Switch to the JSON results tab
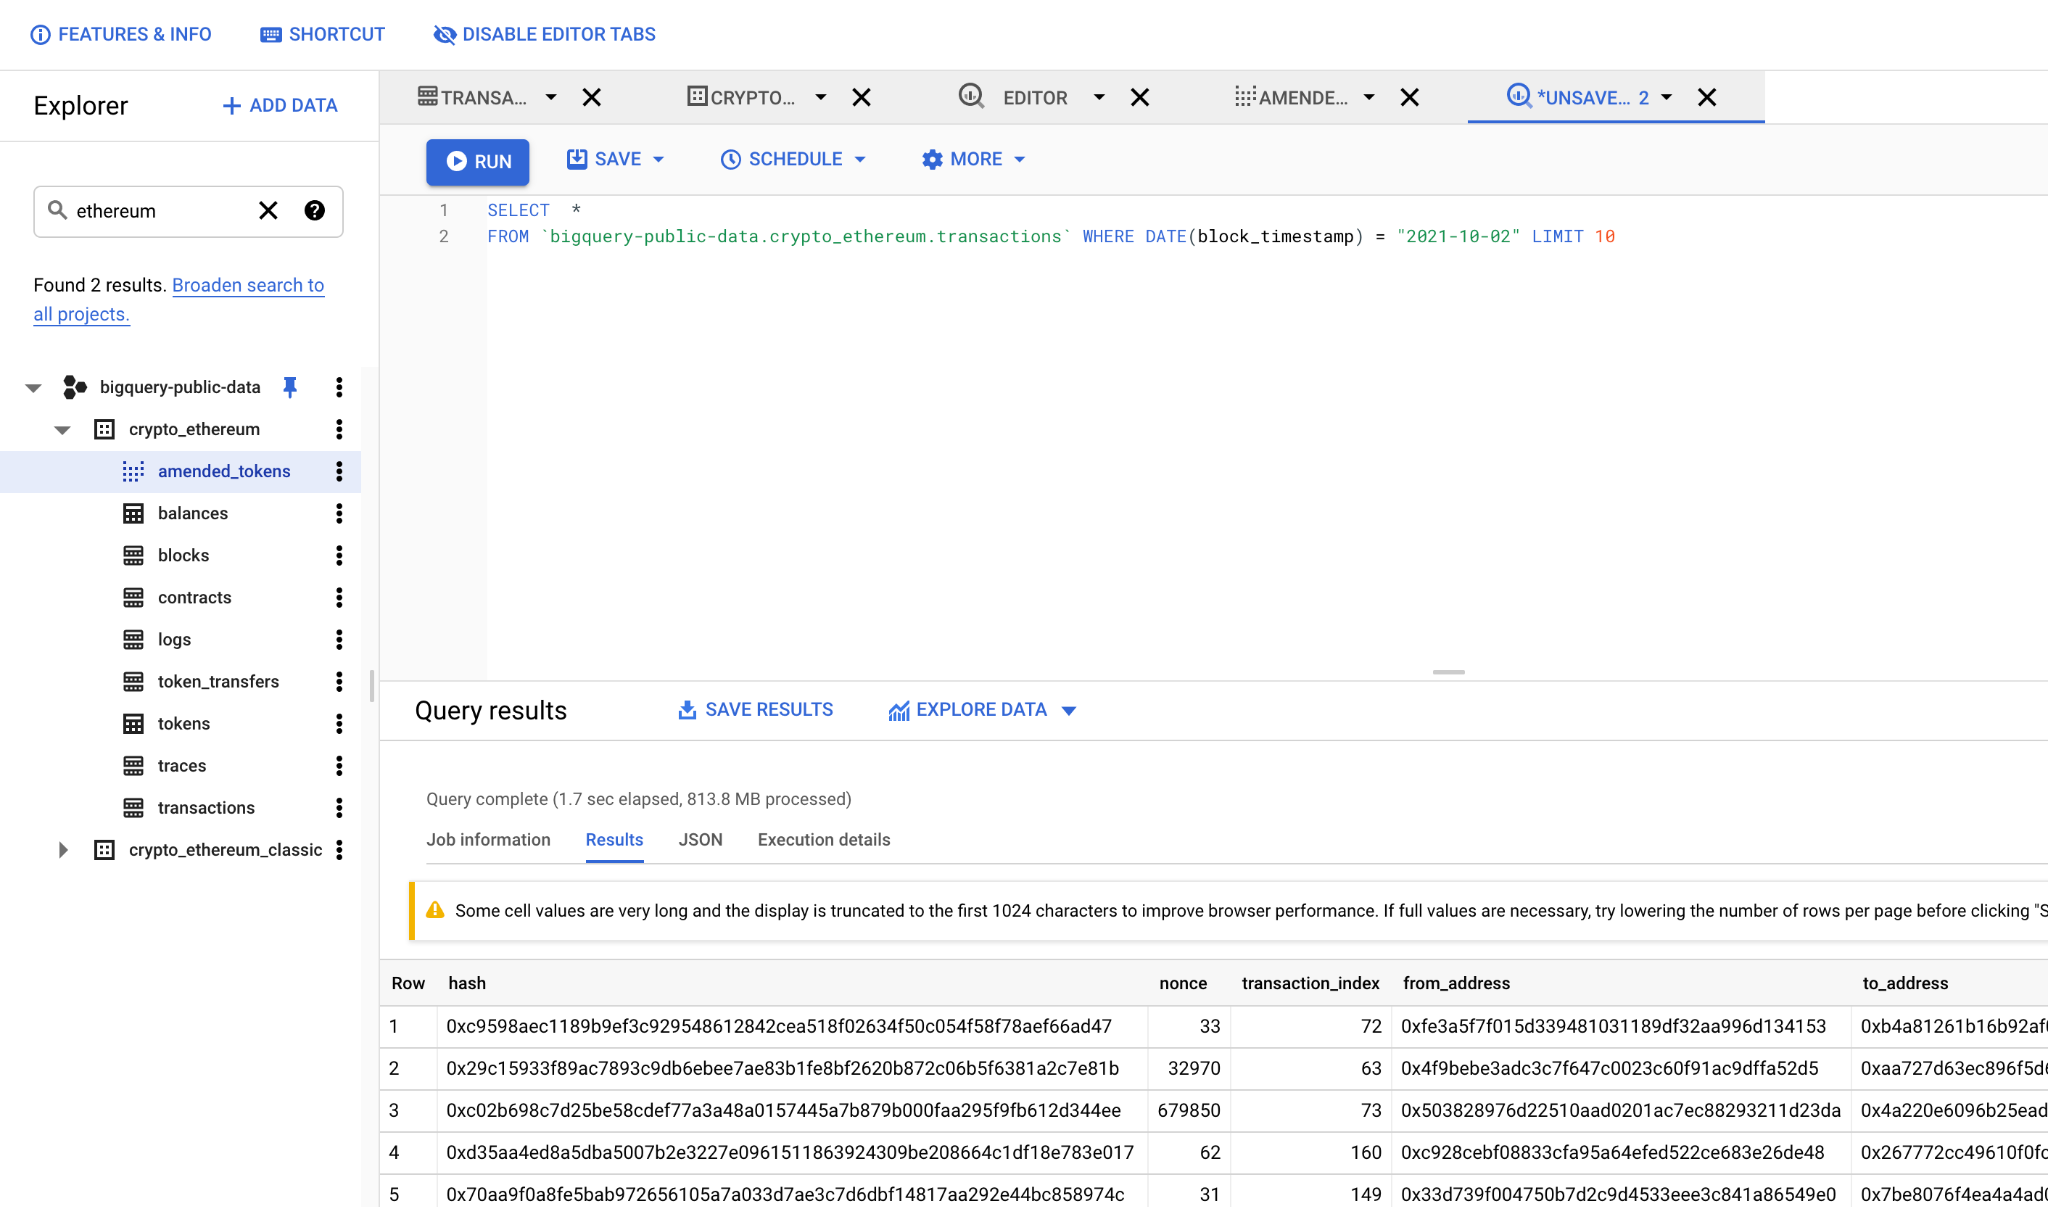Screen dimensions: 2048x1207 700,840
